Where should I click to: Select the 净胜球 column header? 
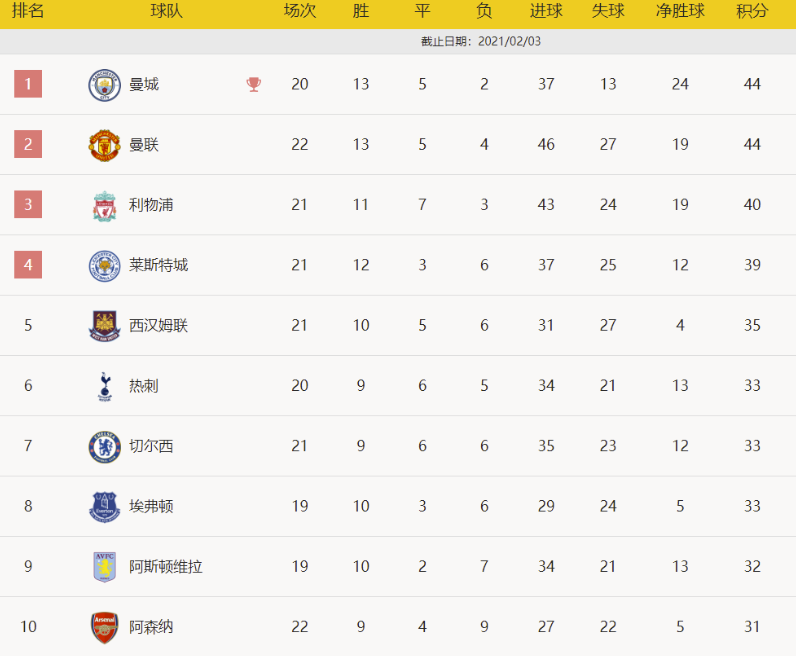coord(680,12)
